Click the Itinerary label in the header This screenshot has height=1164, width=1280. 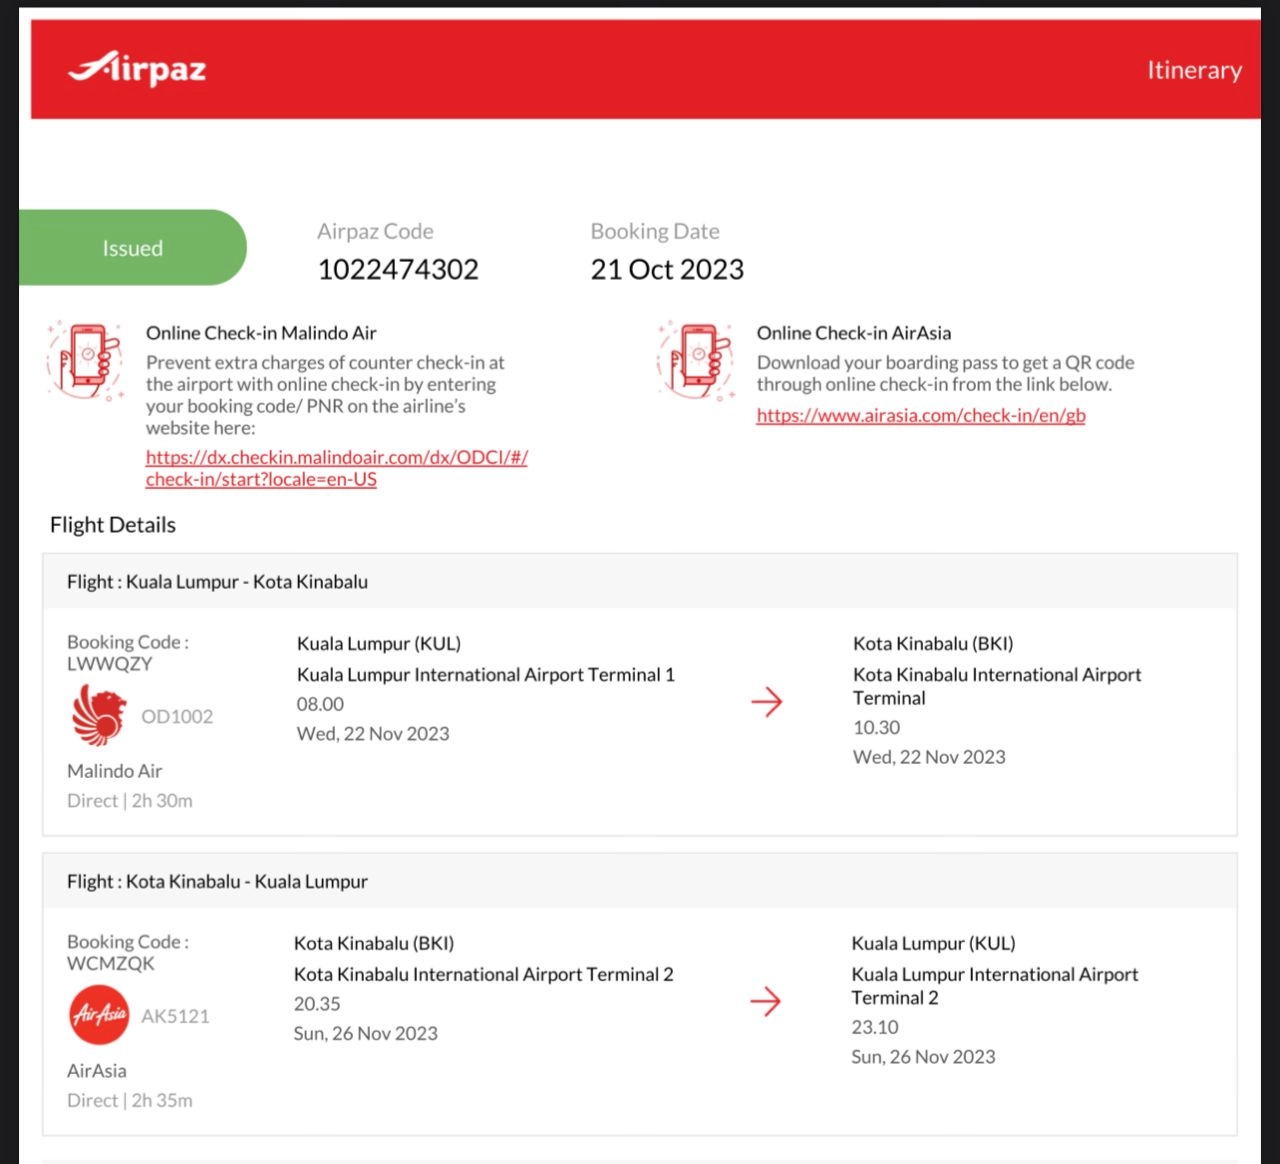1194,70
